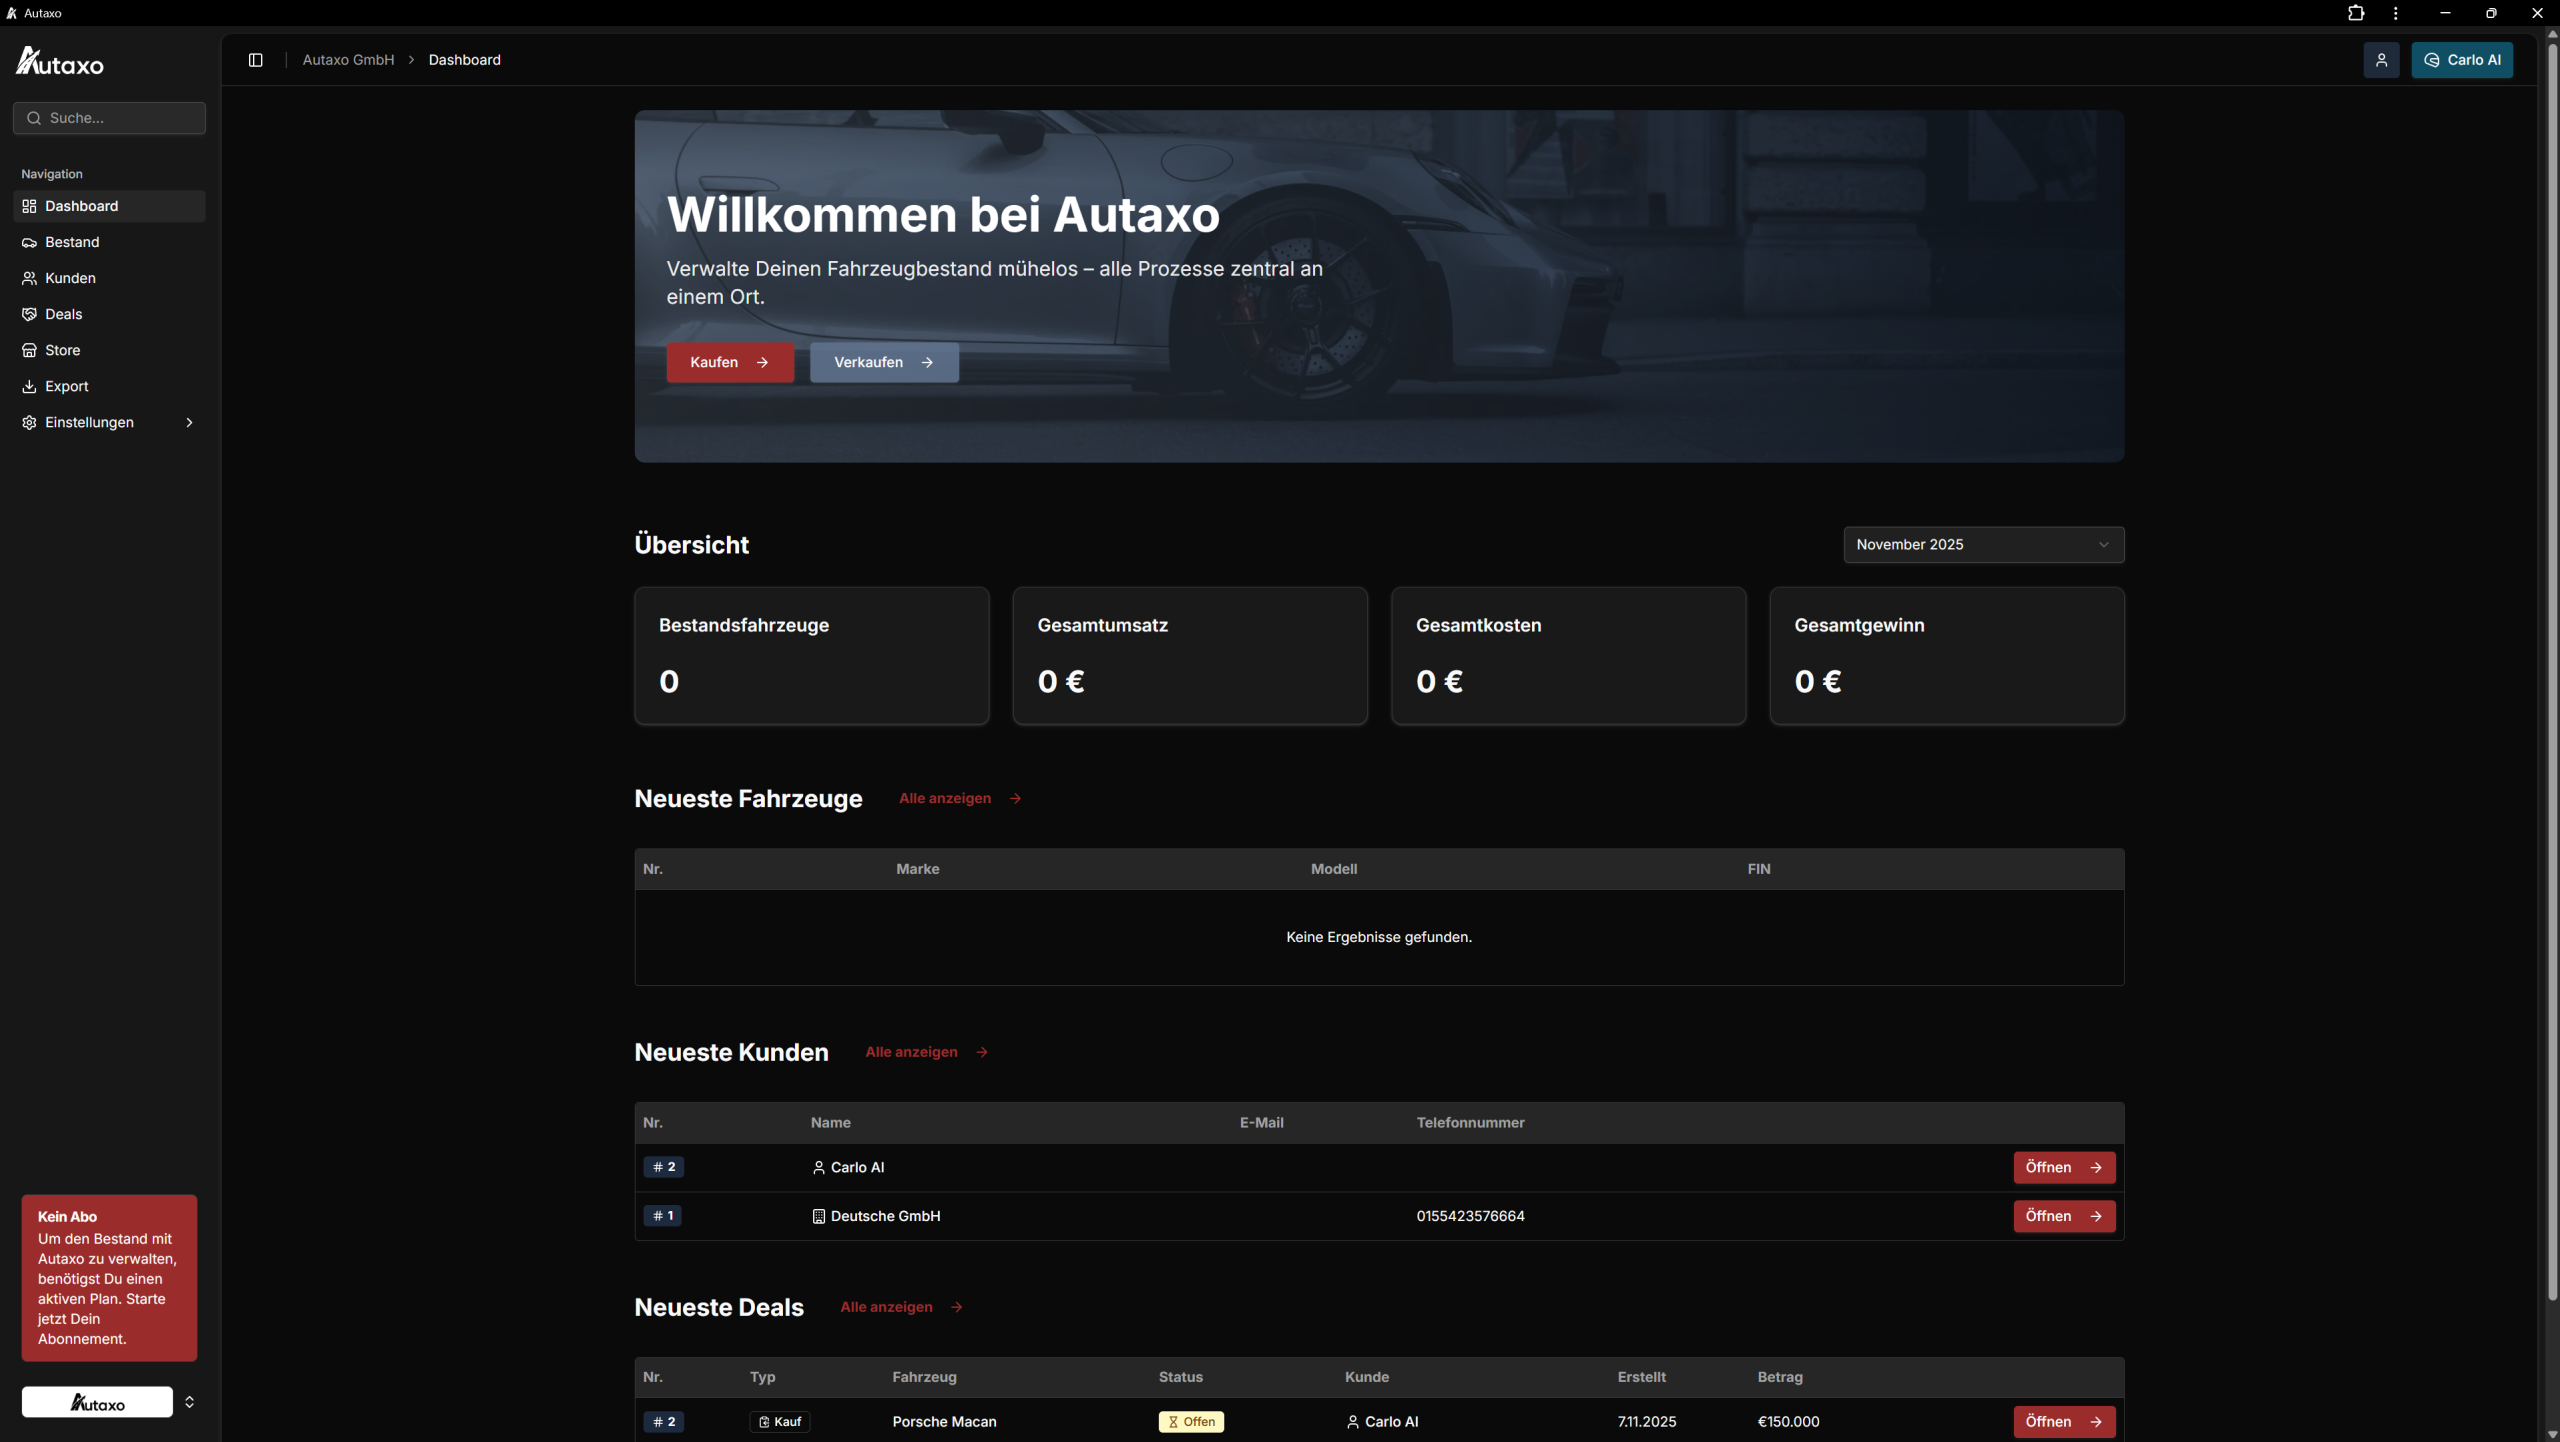Open the Export navigation item
This screenshot has width=2560, height=1442.
click(66, 386)
